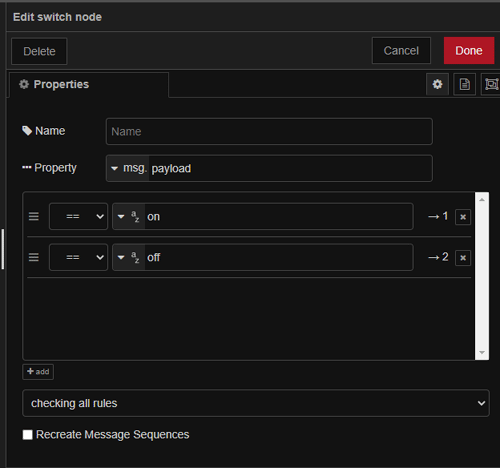The image size is (500, 468).
Task: Open msg. type selector for Property
Action: [128, 168]
